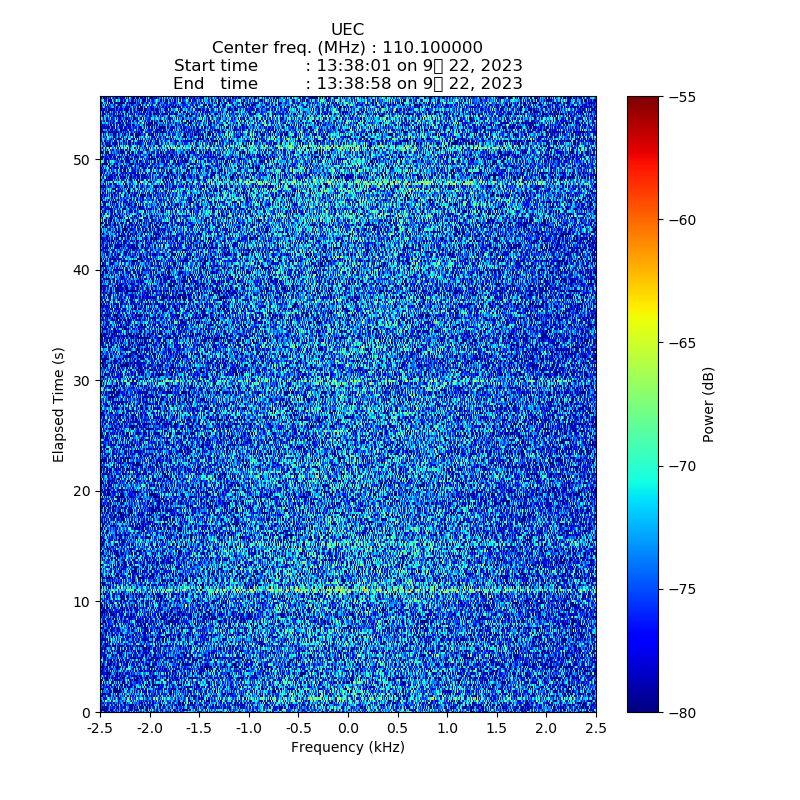Click the Power (dB) colorbar label

click(708, 404)
